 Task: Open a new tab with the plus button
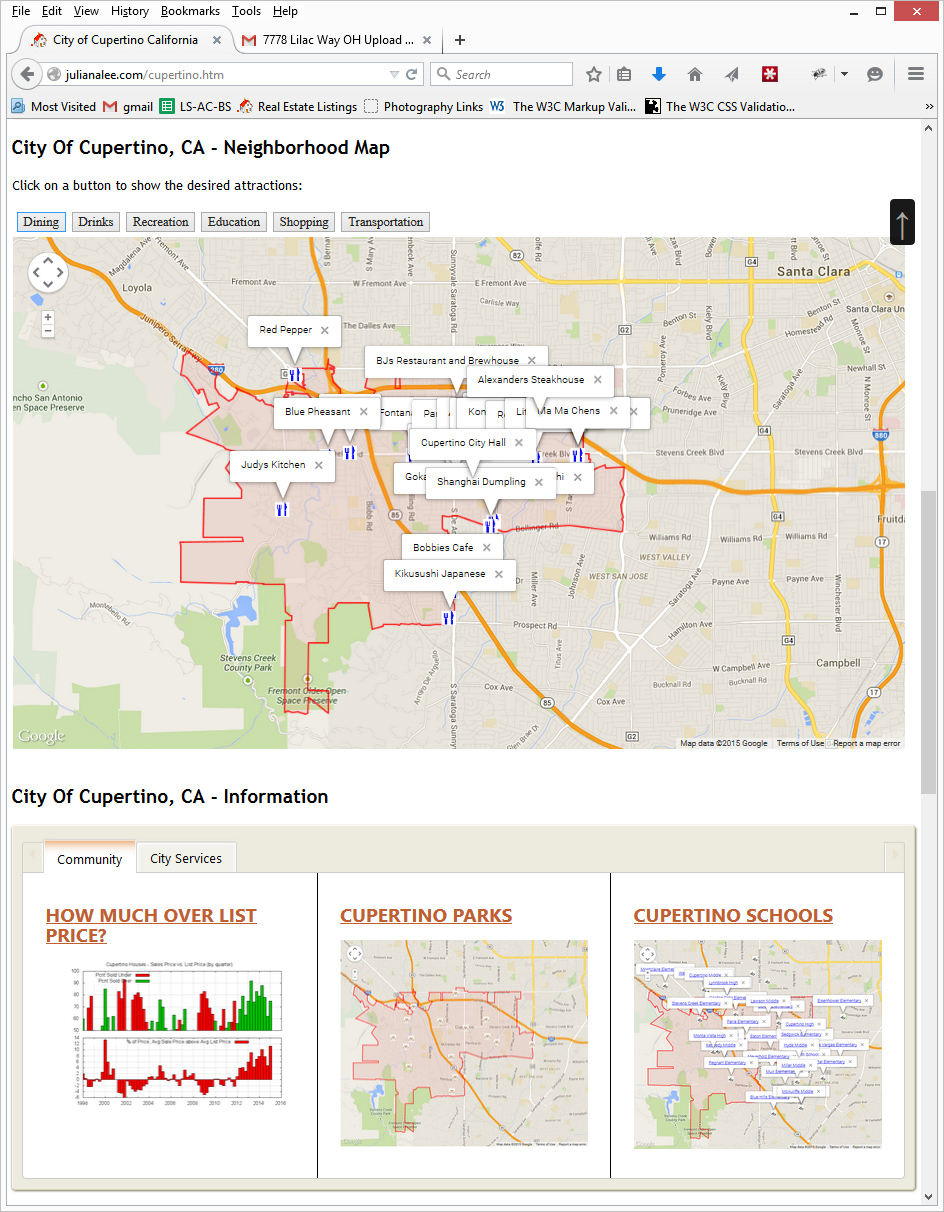pyautogui.click(x=460, y=40)
